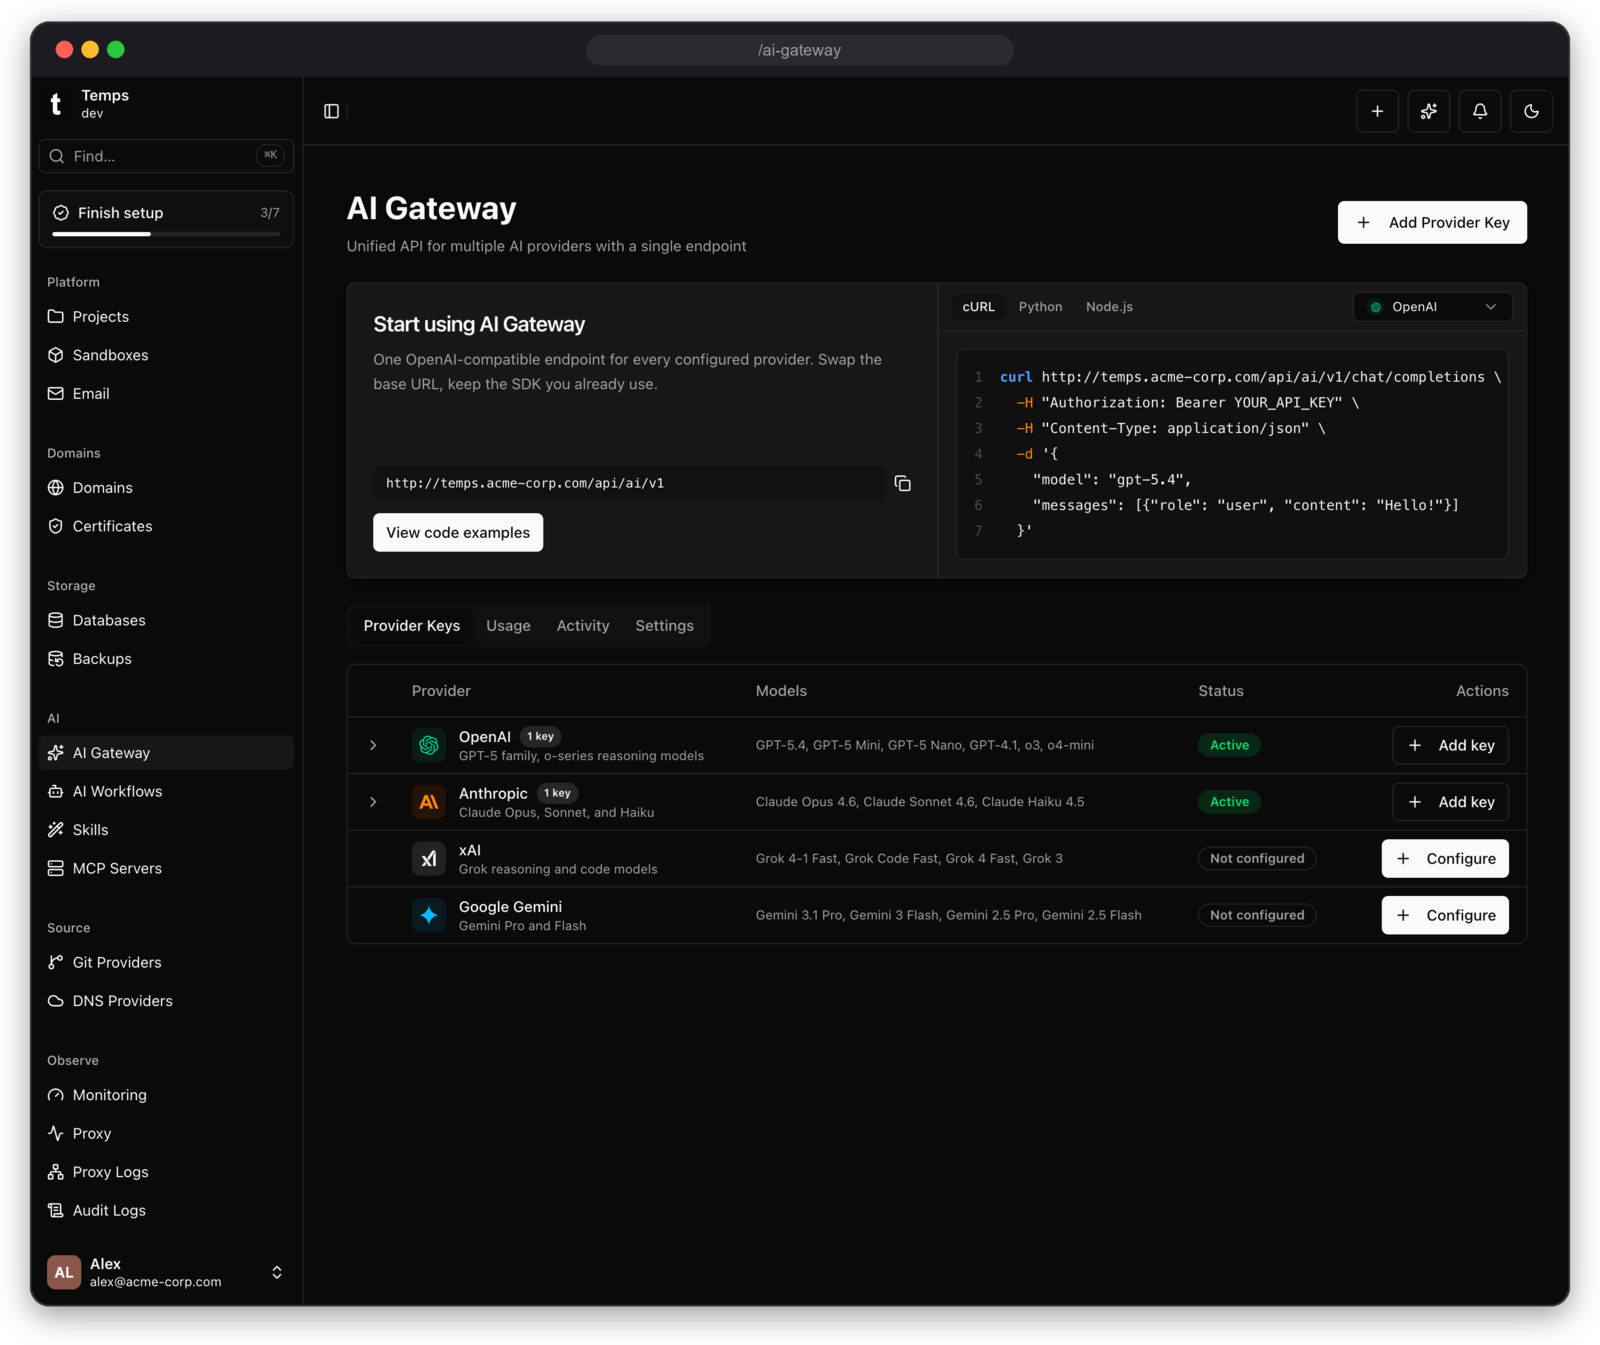1600x1345 pixels.
Task: Switch to the Usage tab
Action: tap(508, 626)
